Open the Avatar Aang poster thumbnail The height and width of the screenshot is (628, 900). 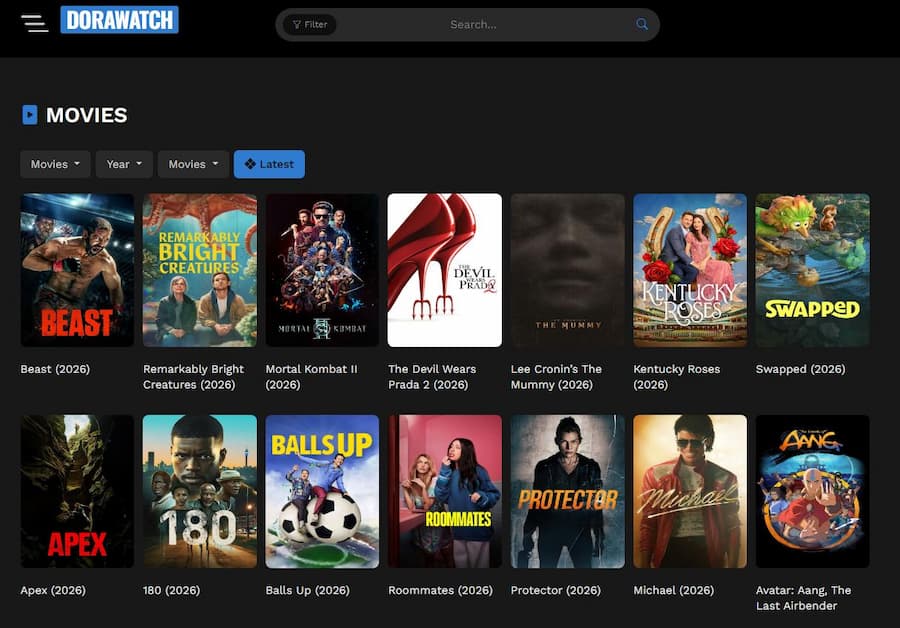click(x=813, y=491)
